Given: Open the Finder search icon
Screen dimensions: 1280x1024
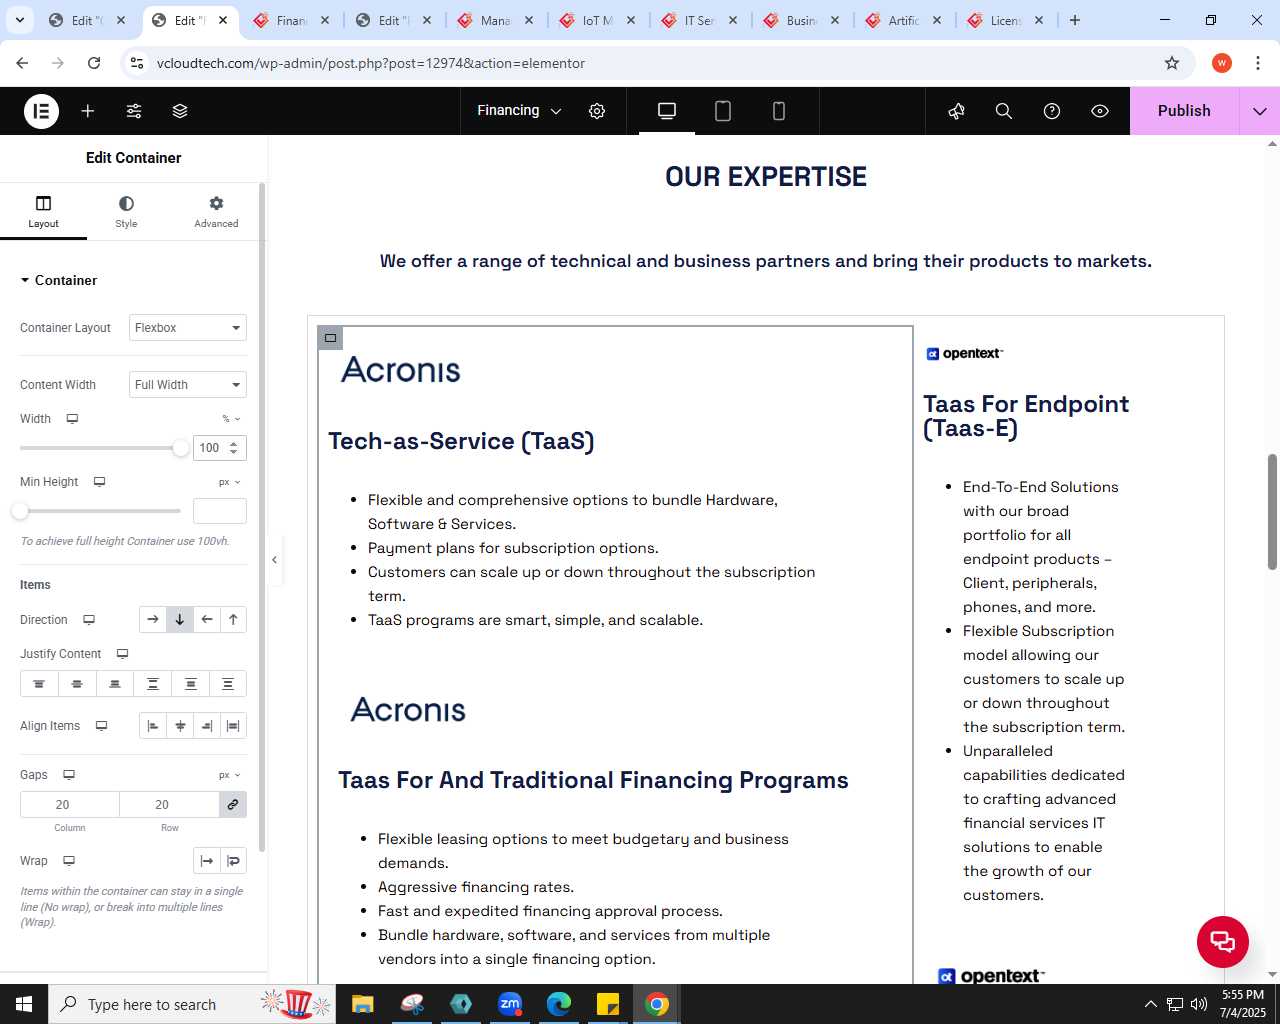Looking at the screenshot, I should 1004,111.
